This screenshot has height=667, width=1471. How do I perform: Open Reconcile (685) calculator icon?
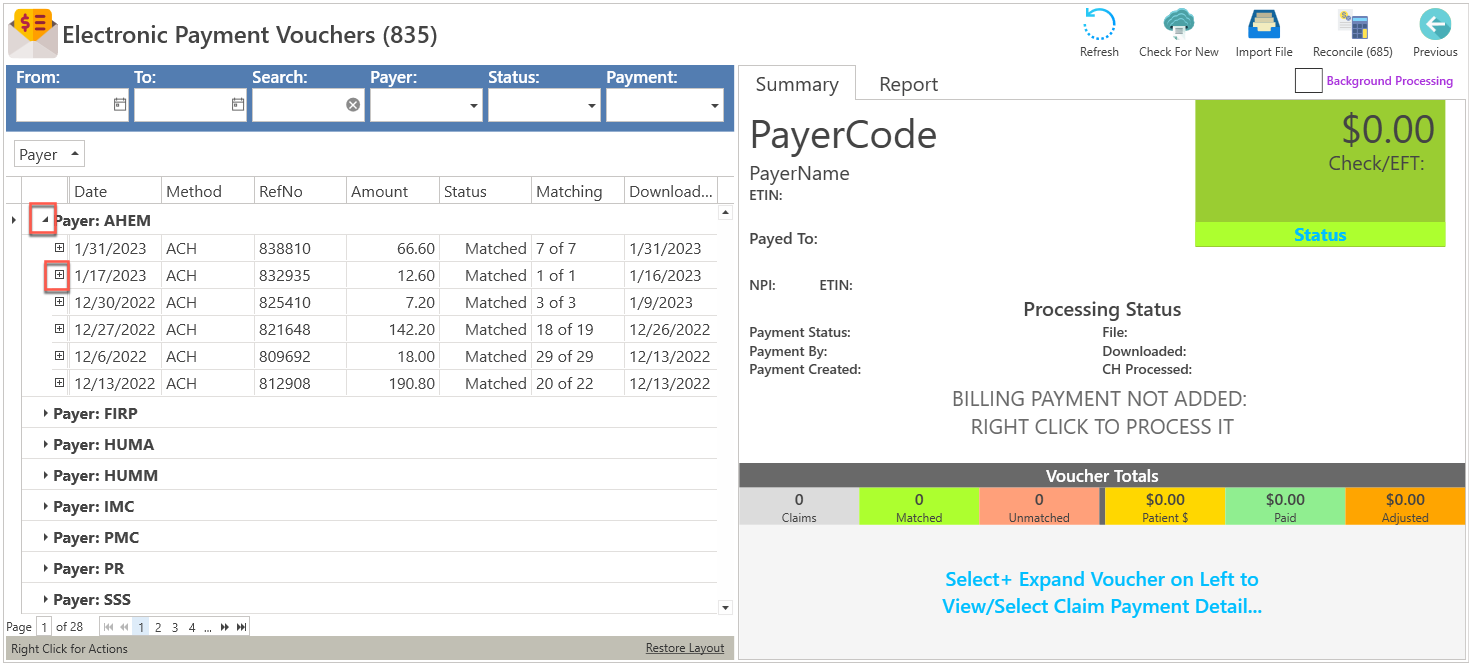pos(1353,24)
